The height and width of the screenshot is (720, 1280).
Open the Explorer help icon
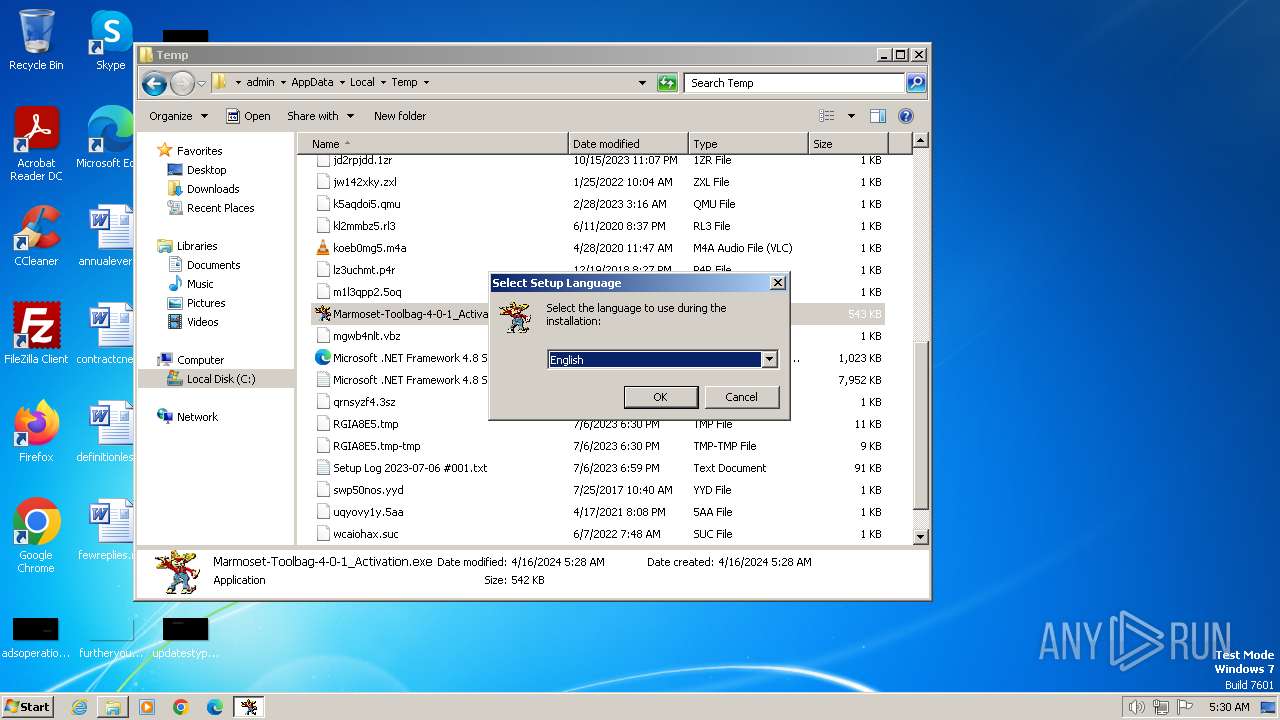[906, 116]
